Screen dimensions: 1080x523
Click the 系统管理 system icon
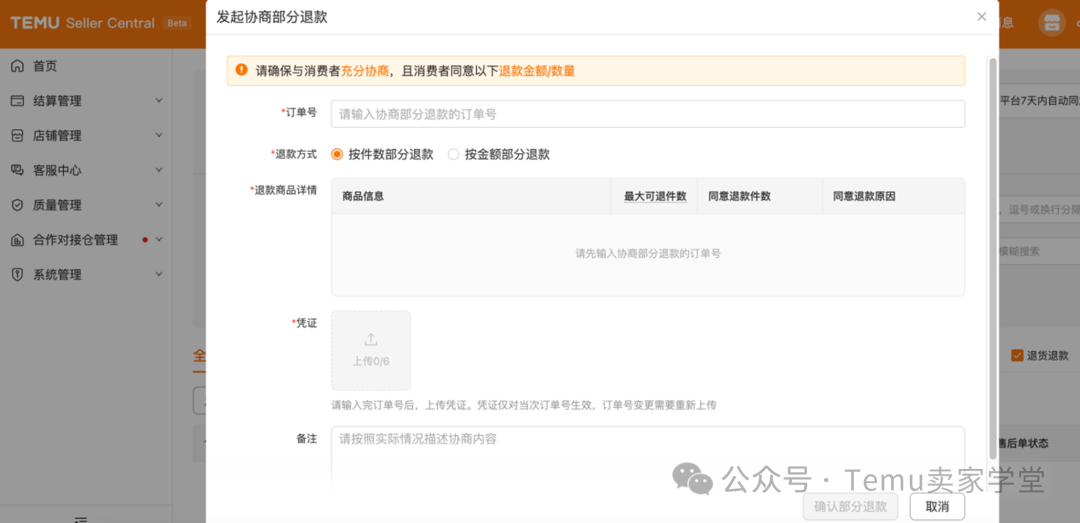(17, 275)
